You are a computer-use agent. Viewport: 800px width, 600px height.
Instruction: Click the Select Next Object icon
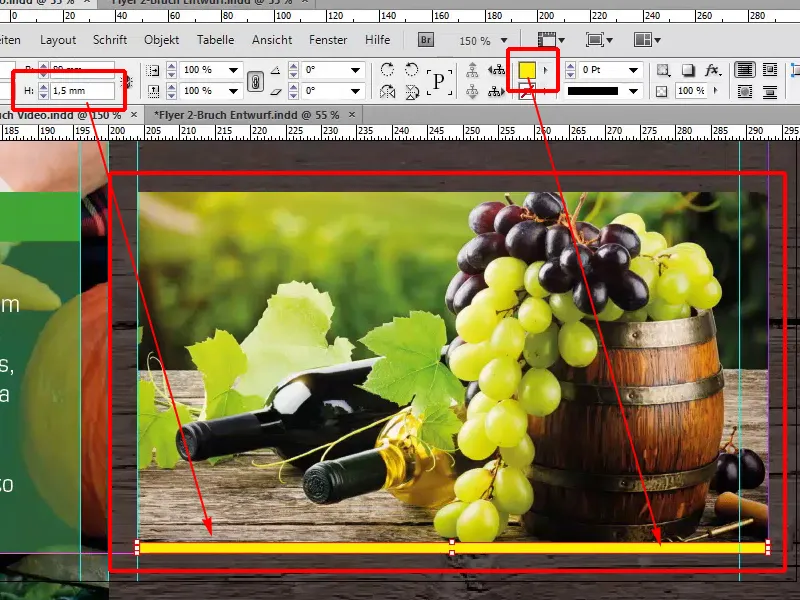point(496,91)
